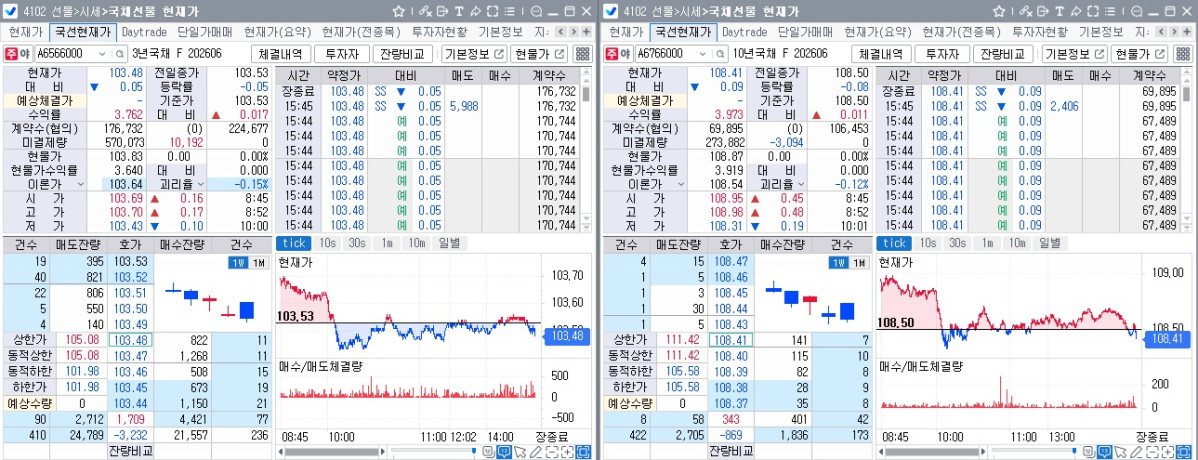The width and height of the screenshot is (1198, 460).
Task: Open the font T icon in the left window
Action: pos(459,11)
